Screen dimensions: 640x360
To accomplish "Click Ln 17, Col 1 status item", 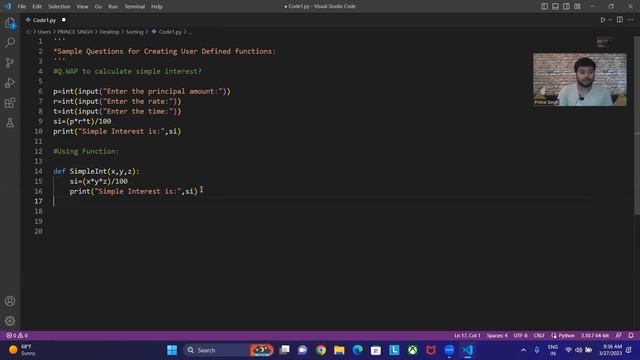I will [x=467, y=336].
